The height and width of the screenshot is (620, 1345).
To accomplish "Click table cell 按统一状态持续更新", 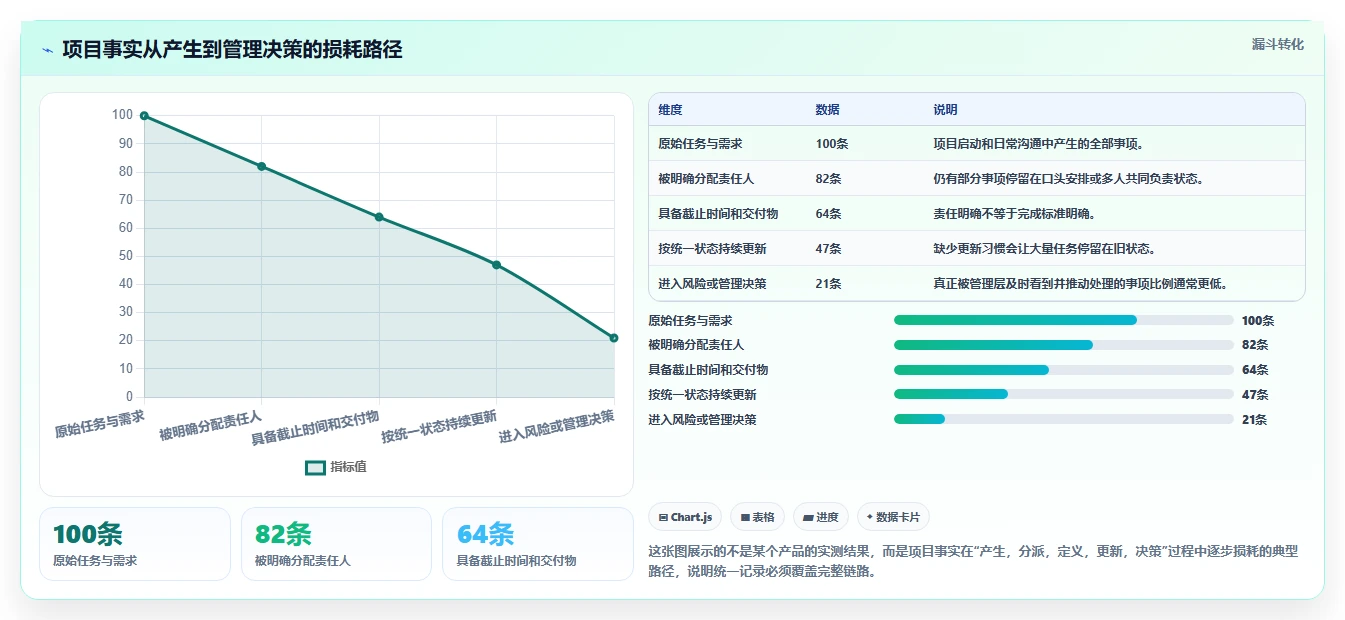I will tap(712, 249).
